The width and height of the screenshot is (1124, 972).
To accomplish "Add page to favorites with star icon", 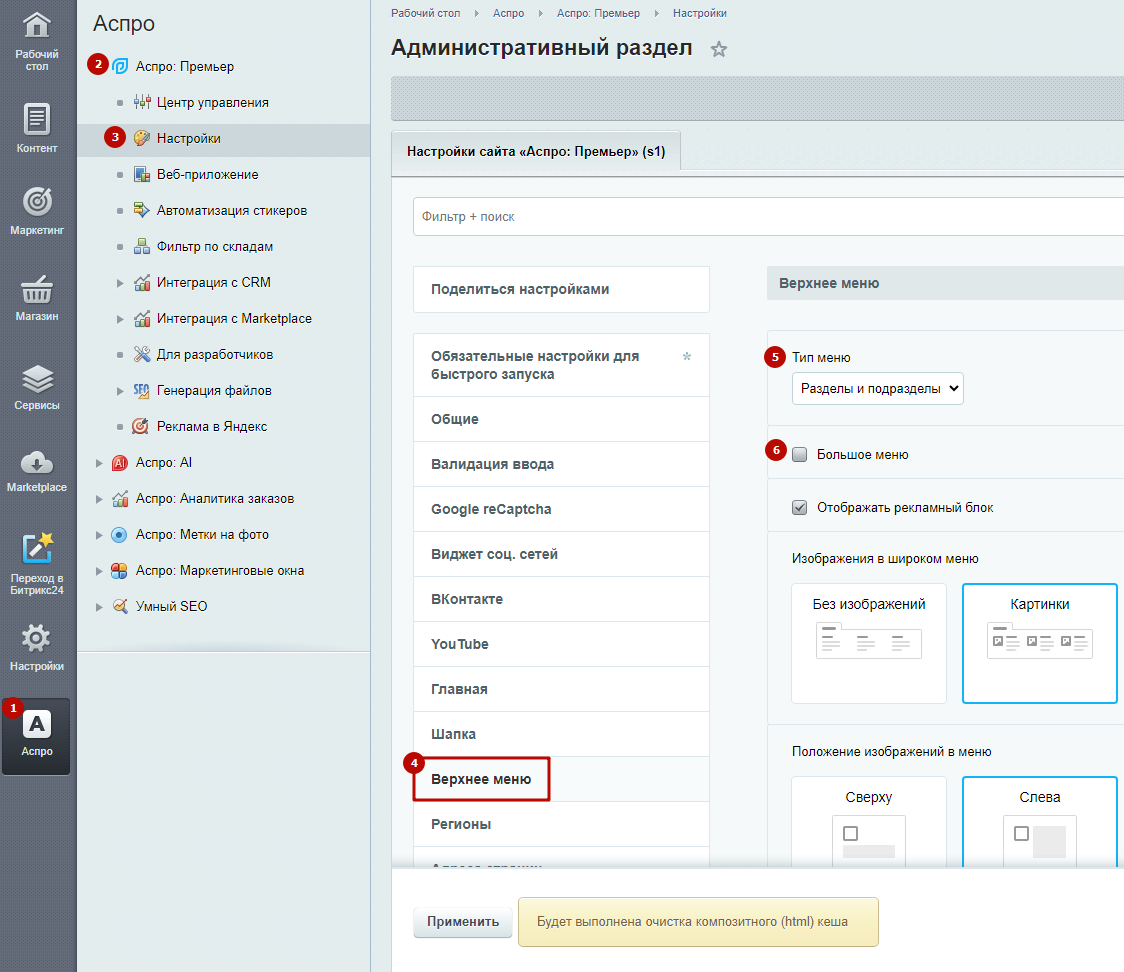I will [718, 49].
